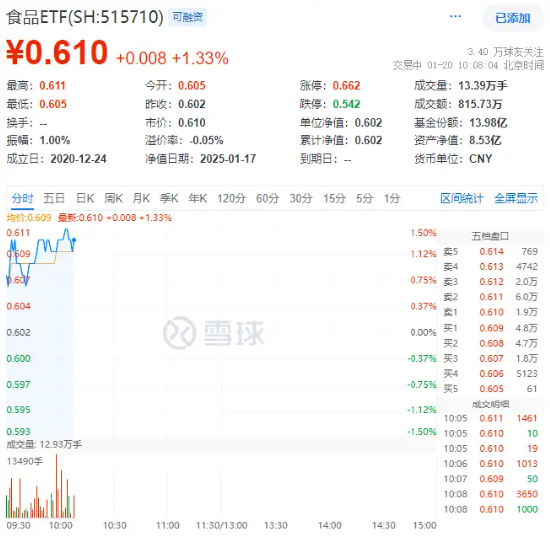Click the 成交明细 section header
Screen dimensions: 550x537
[x=490, y=404]
